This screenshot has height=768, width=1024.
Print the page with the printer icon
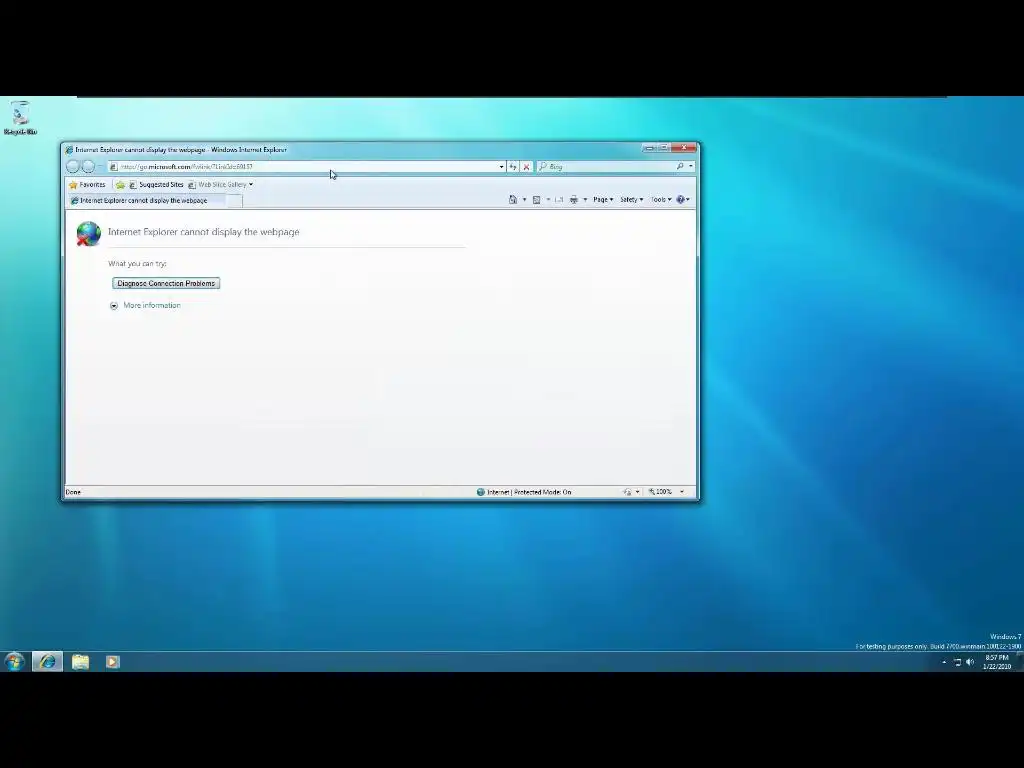pos(574,200)
